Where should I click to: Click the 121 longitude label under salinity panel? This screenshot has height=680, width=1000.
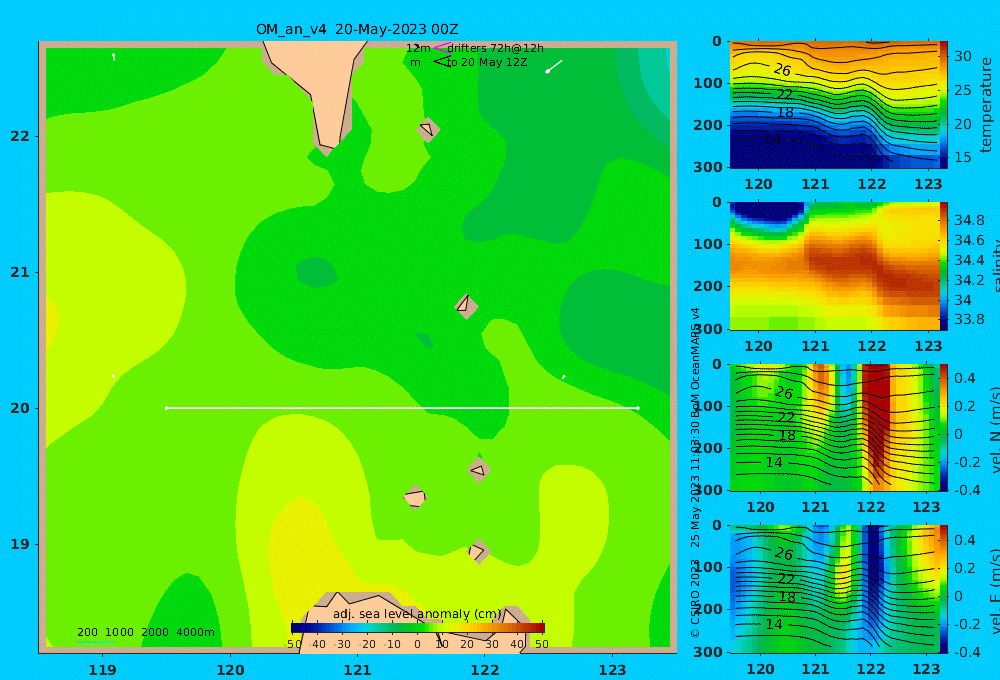click(815, 346)
